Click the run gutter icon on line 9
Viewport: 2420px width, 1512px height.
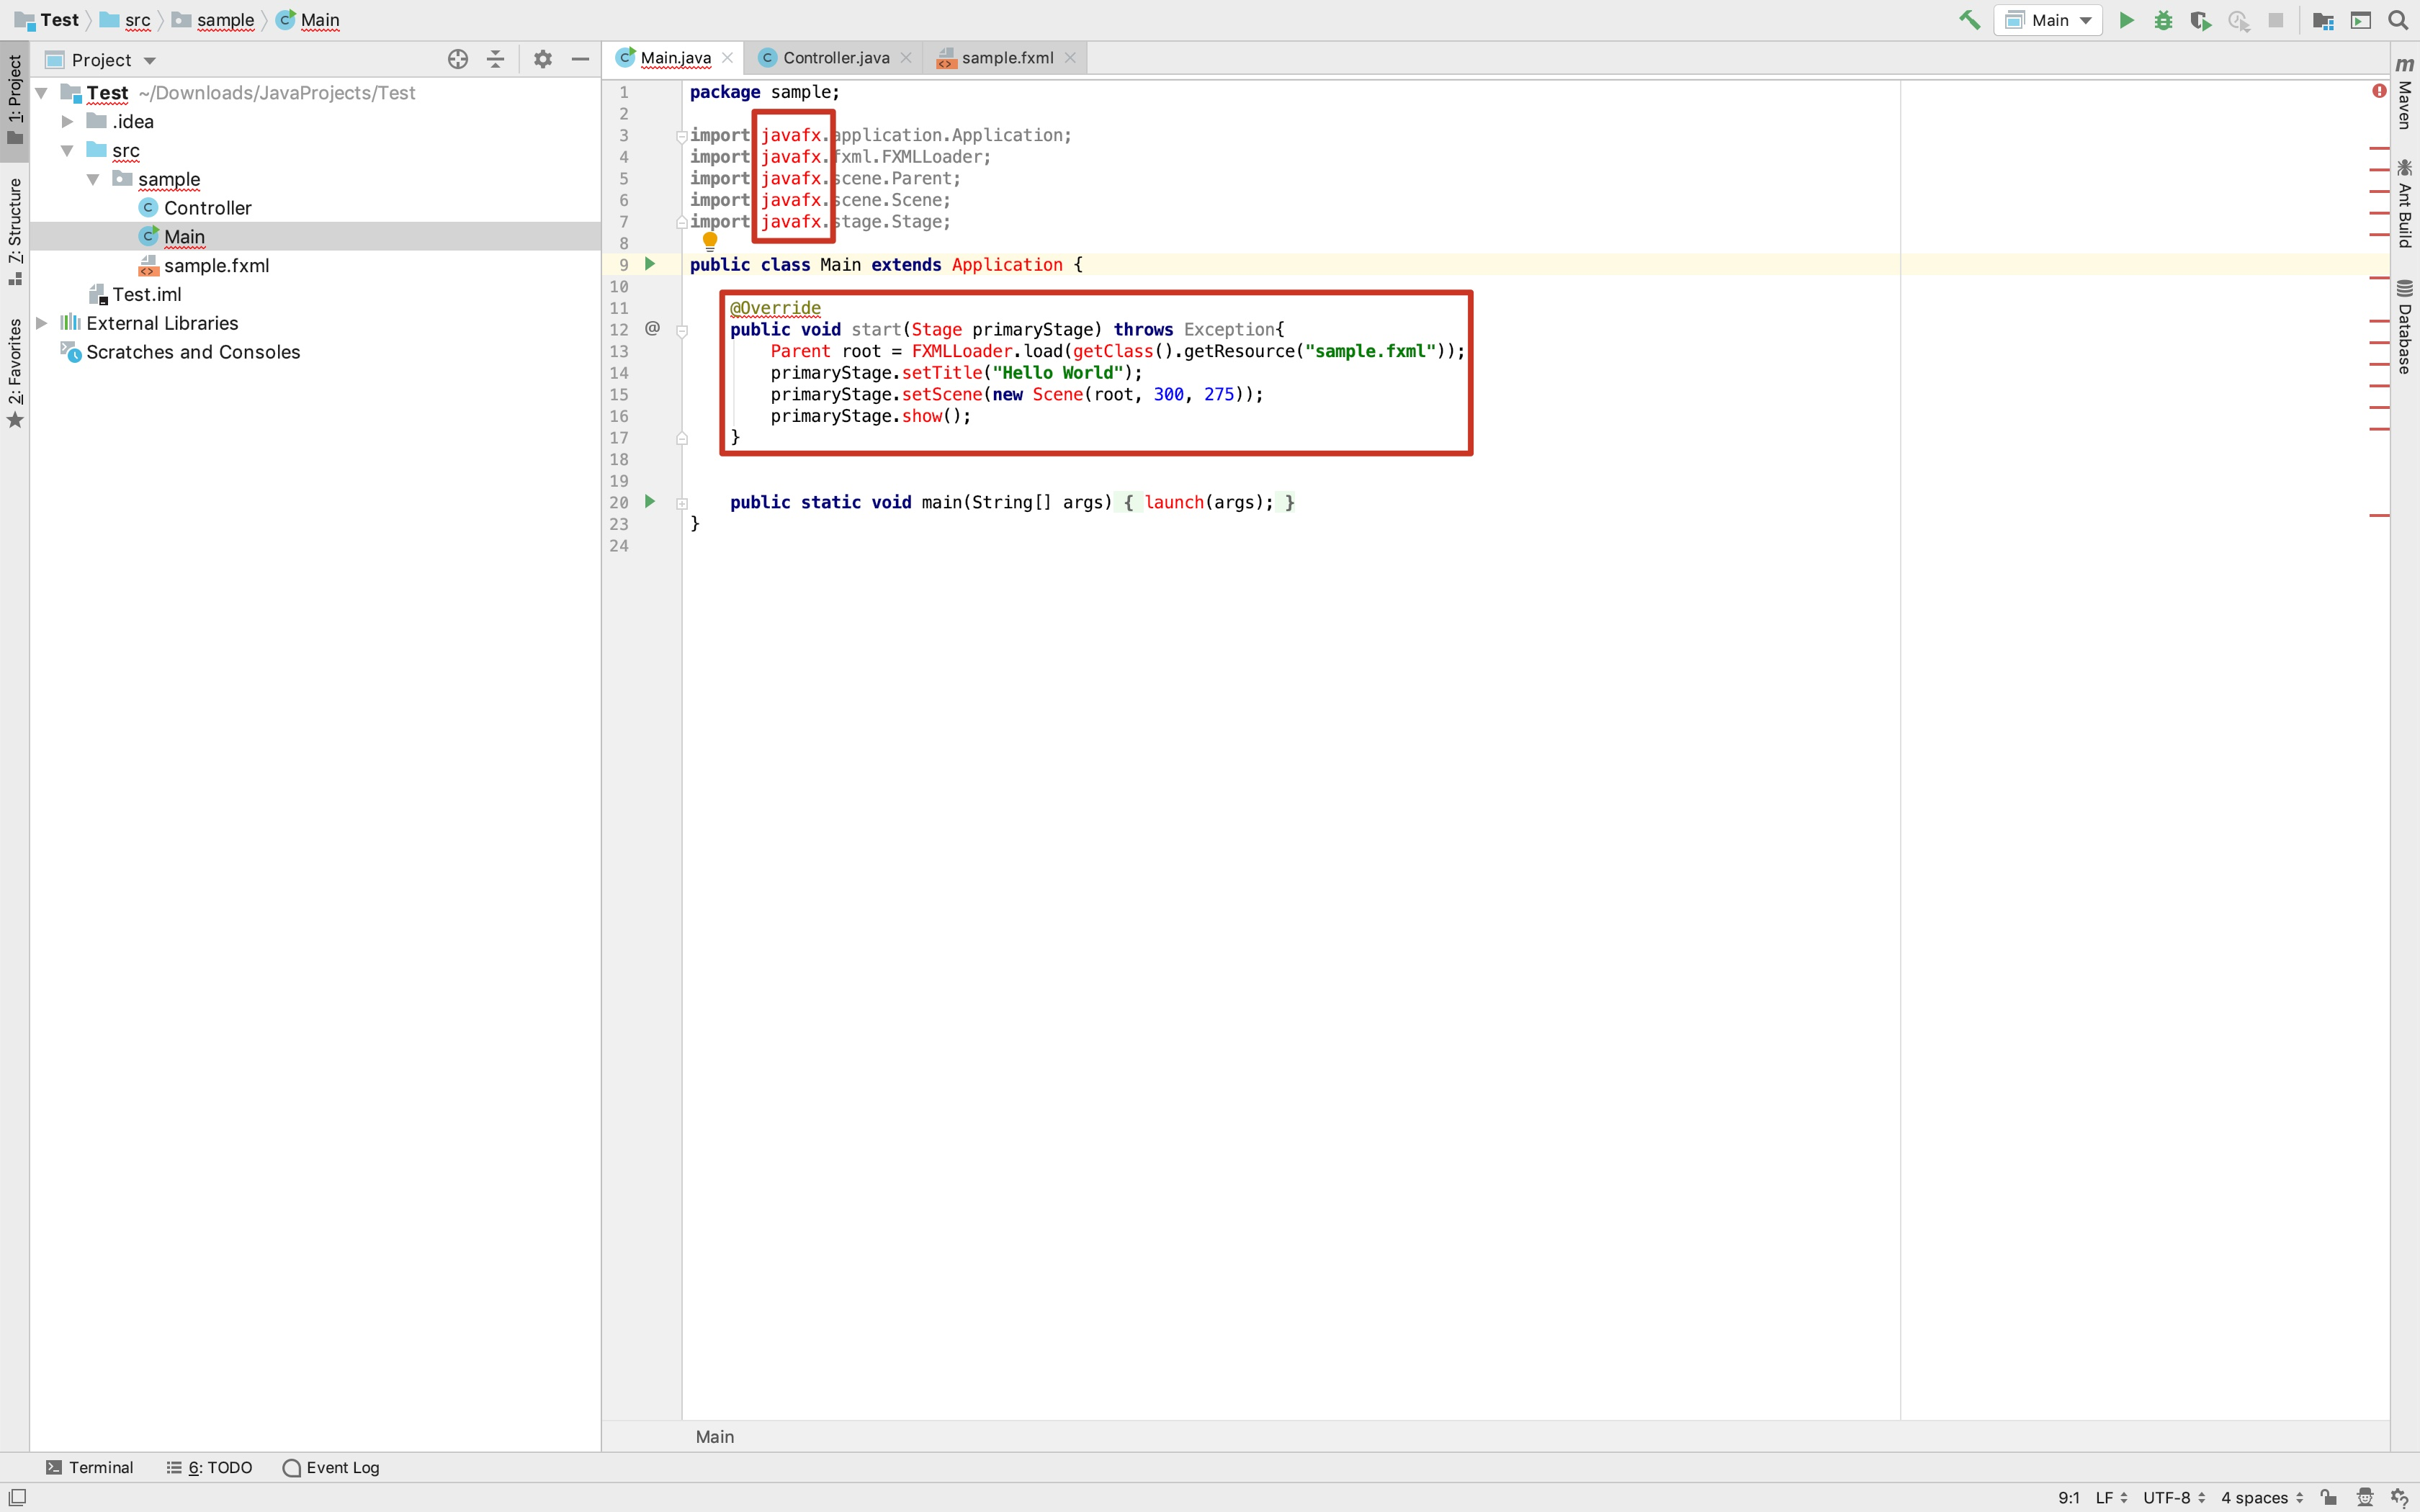click(x=649, y=264)
